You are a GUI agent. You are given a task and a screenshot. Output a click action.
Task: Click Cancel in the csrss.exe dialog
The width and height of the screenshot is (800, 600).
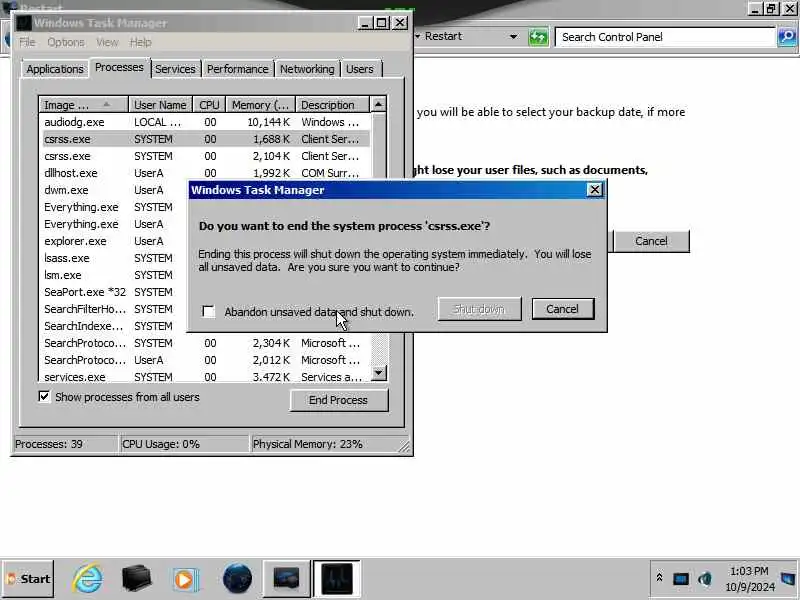[563, 309]
